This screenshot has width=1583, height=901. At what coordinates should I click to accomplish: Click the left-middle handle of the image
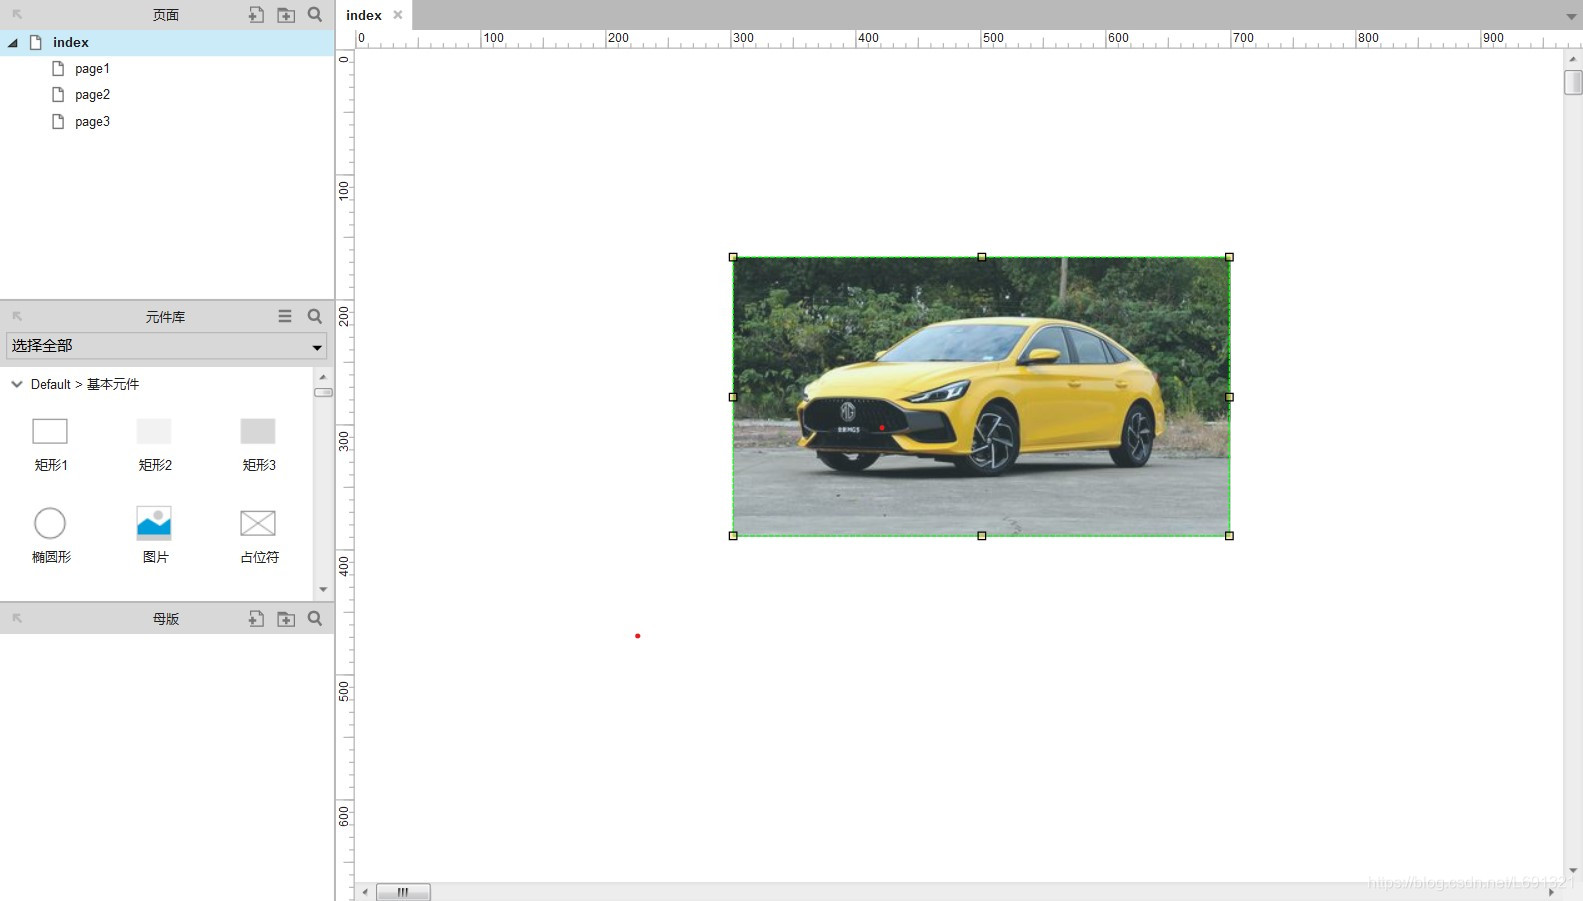733,397
